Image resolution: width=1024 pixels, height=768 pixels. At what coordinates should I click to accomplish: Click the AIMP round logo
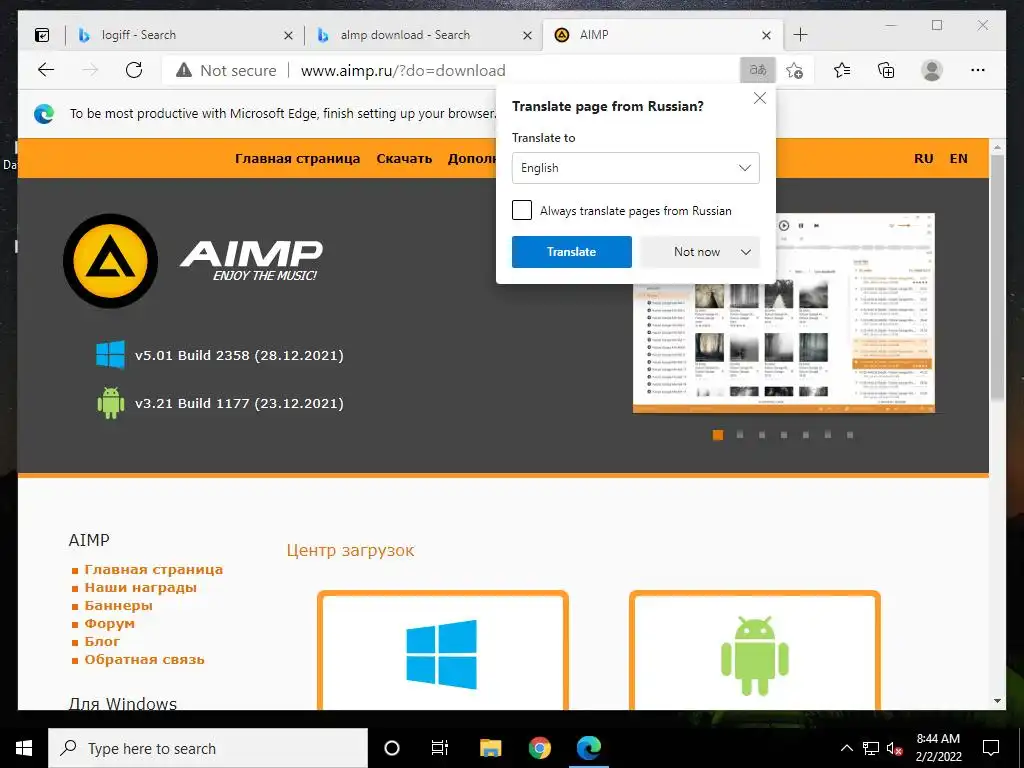click(110, 261)
